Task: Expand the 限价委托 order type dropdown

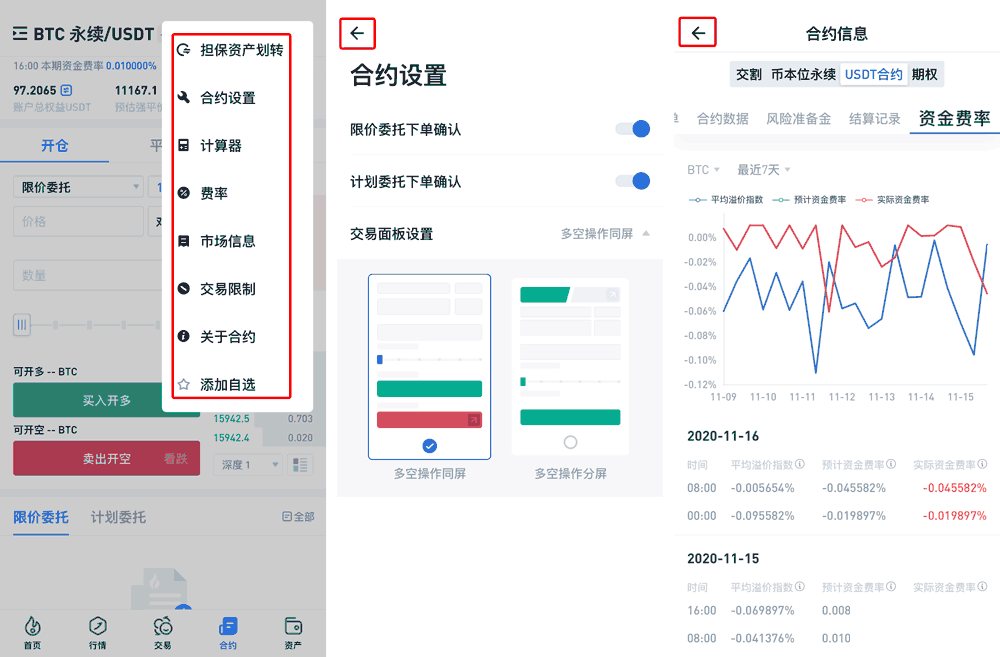Action: (x=78, y=187)
